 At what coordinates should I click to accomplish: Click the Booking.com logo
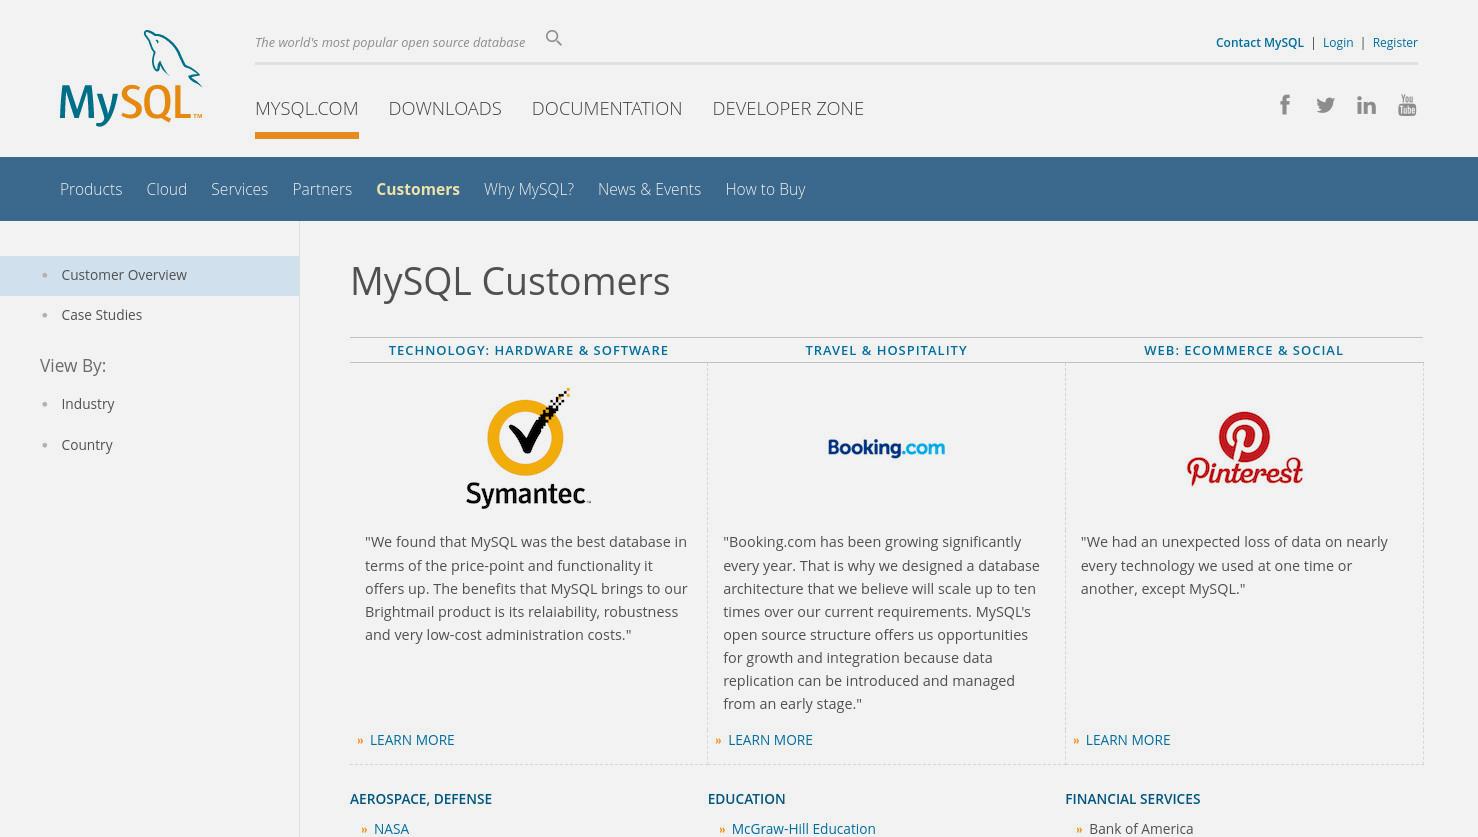[x=886, y=448]
